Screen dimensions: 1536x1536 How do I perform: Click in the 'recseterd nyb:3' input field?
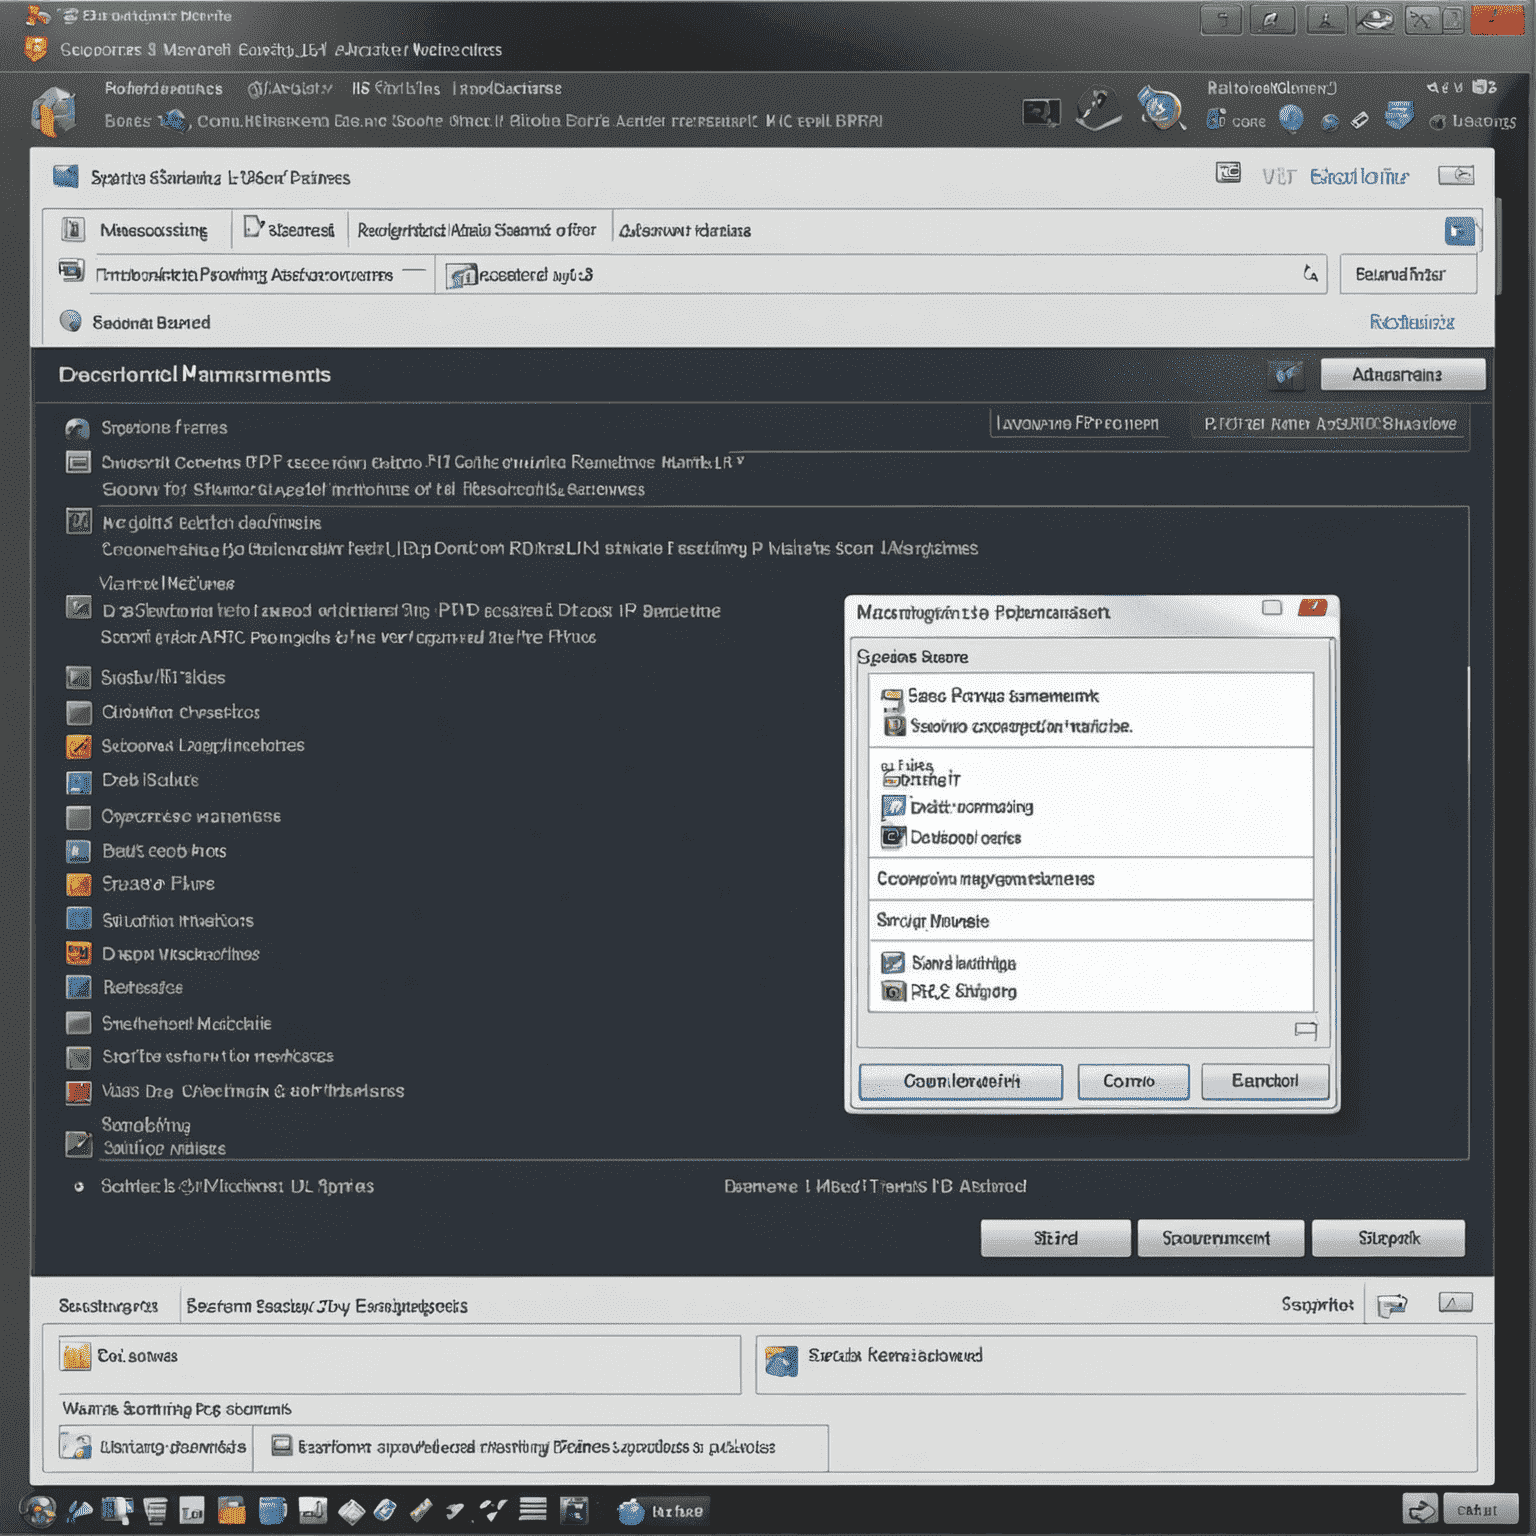[x=880, y=274]
